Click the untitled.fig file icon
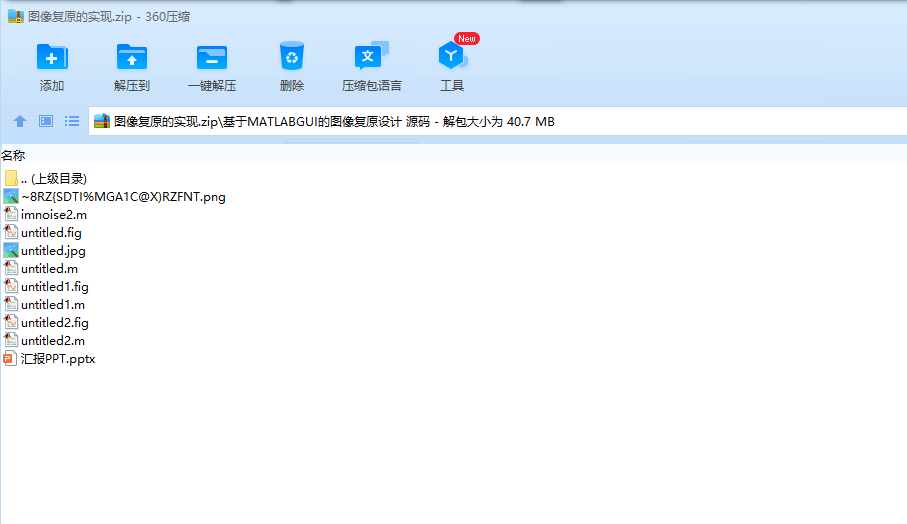 click(10, 232)
